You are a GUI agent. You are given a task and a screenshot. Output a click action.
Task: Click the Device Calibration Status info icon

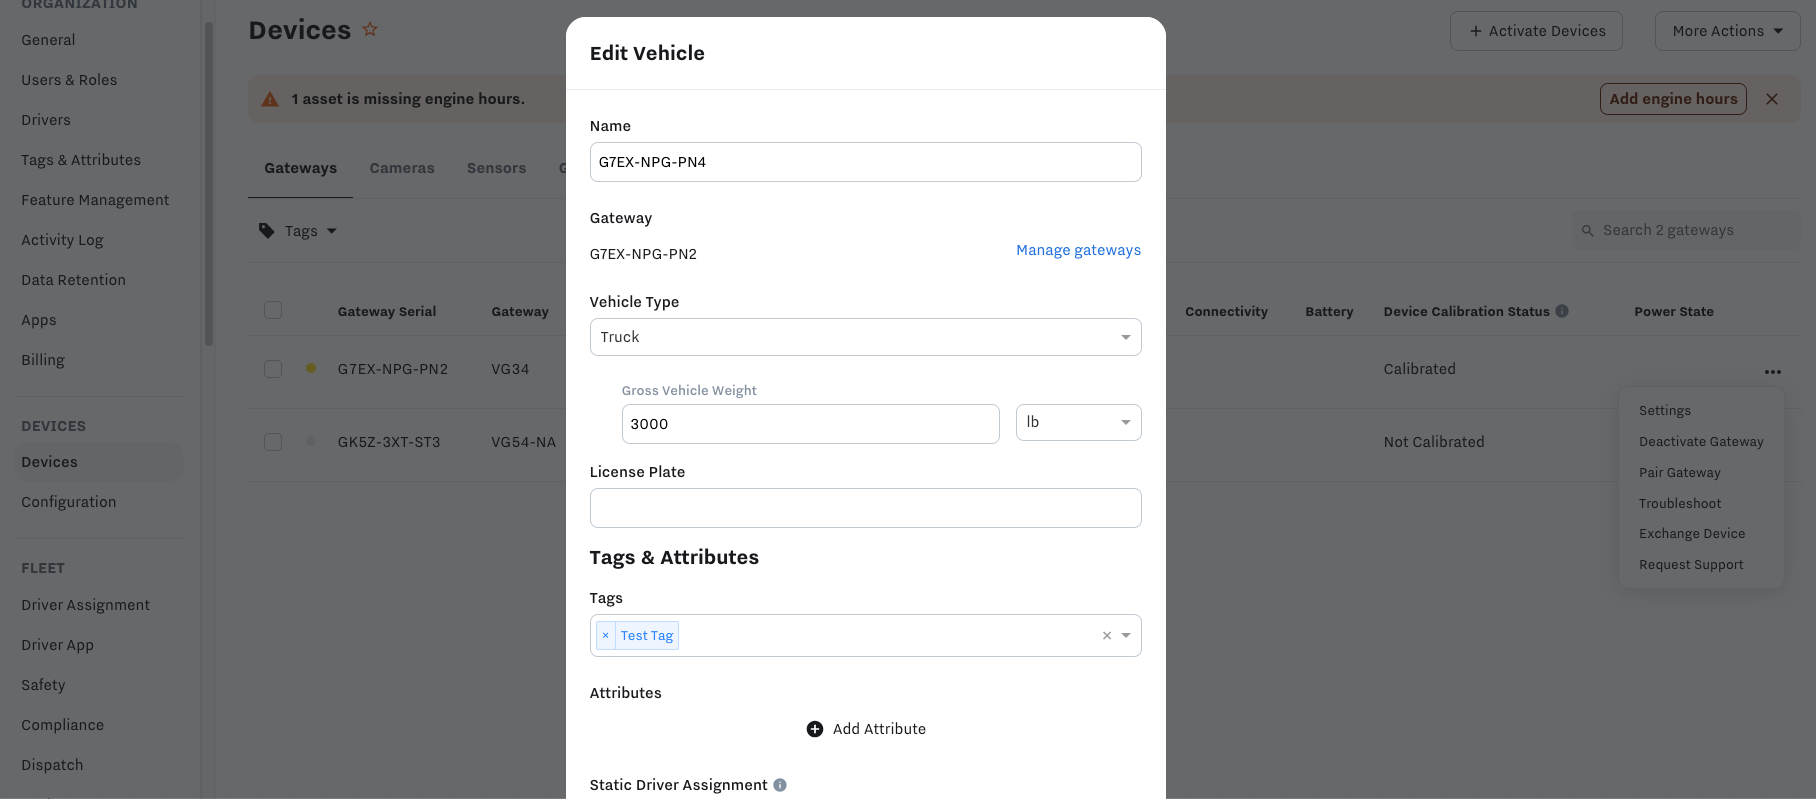click(x=1562, y=311)
